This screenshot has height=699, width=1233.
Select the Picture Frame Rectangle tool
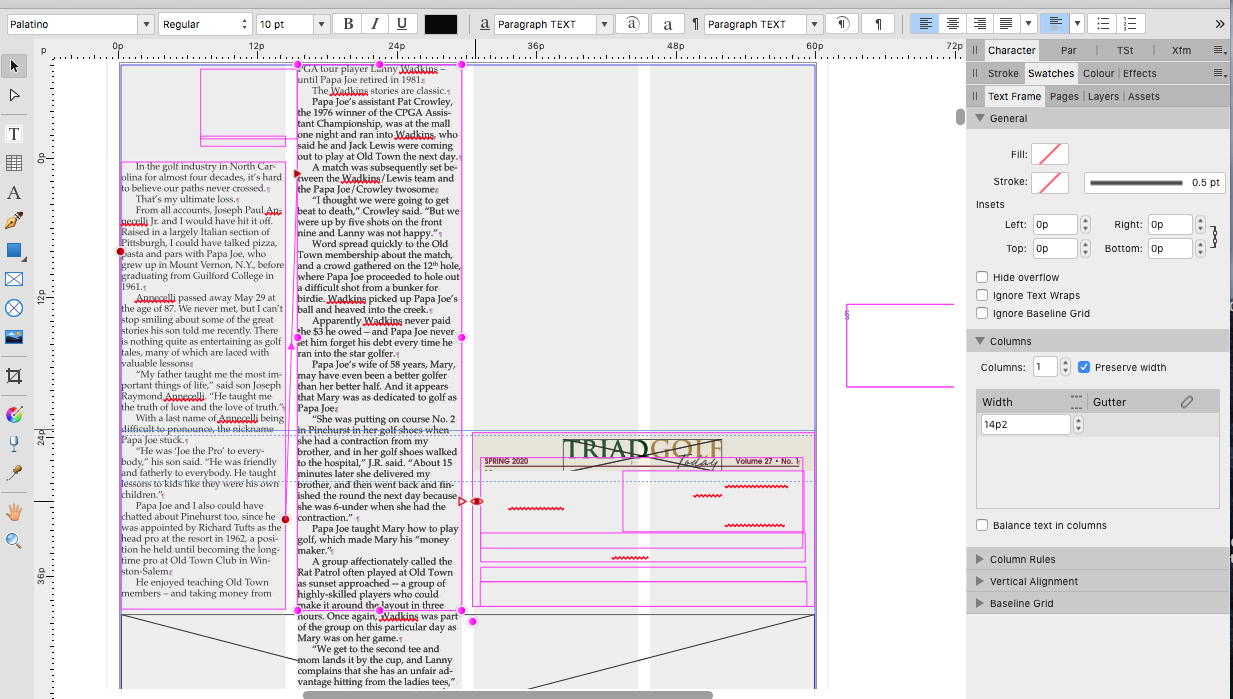pos(14,279)
